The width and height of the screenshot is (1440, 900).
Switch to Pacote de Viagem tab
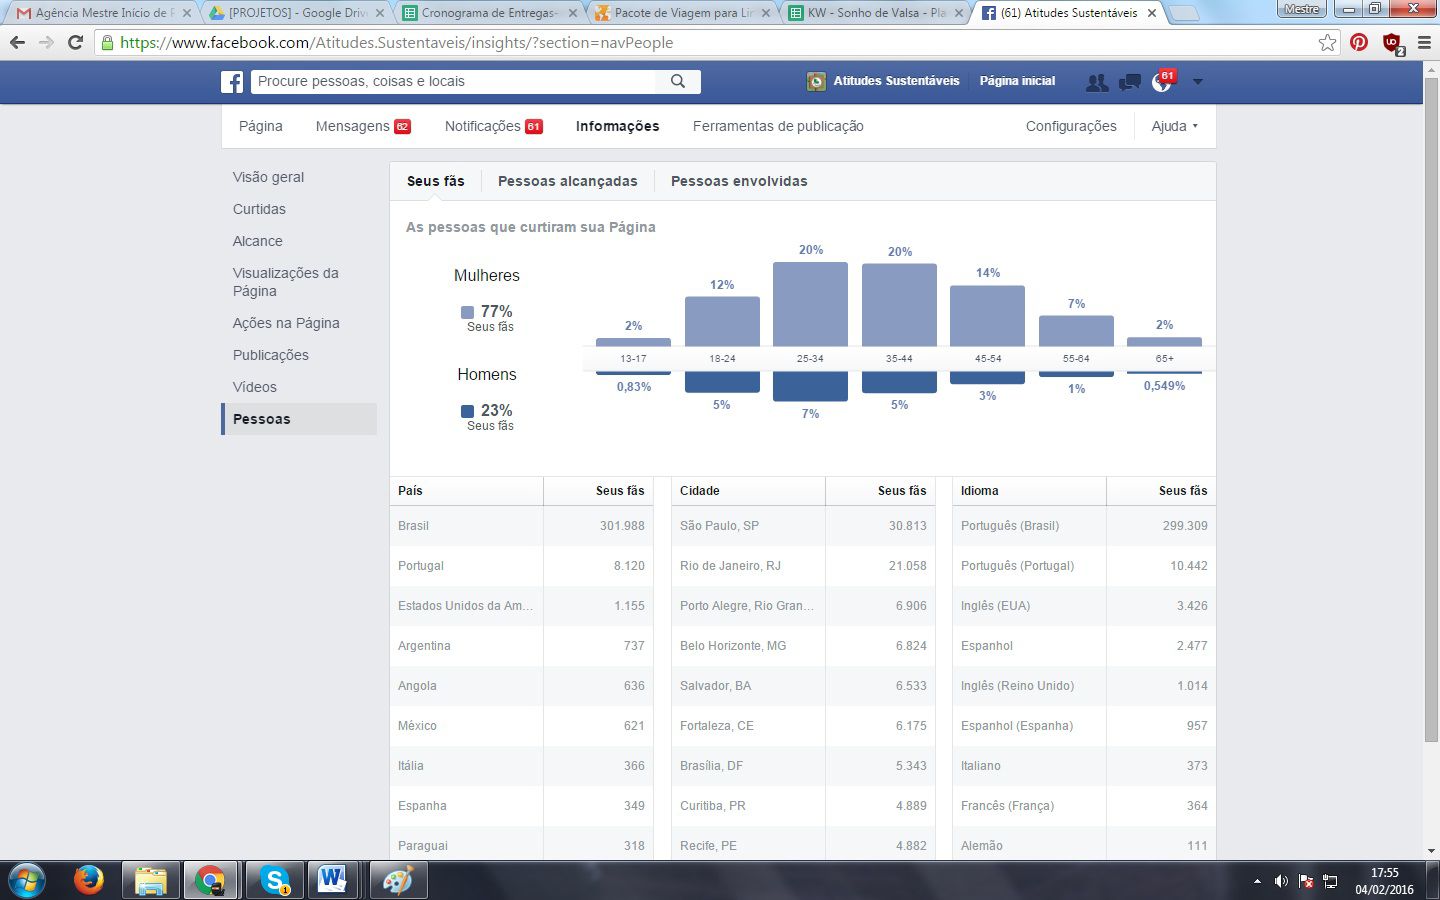point(684,13)
